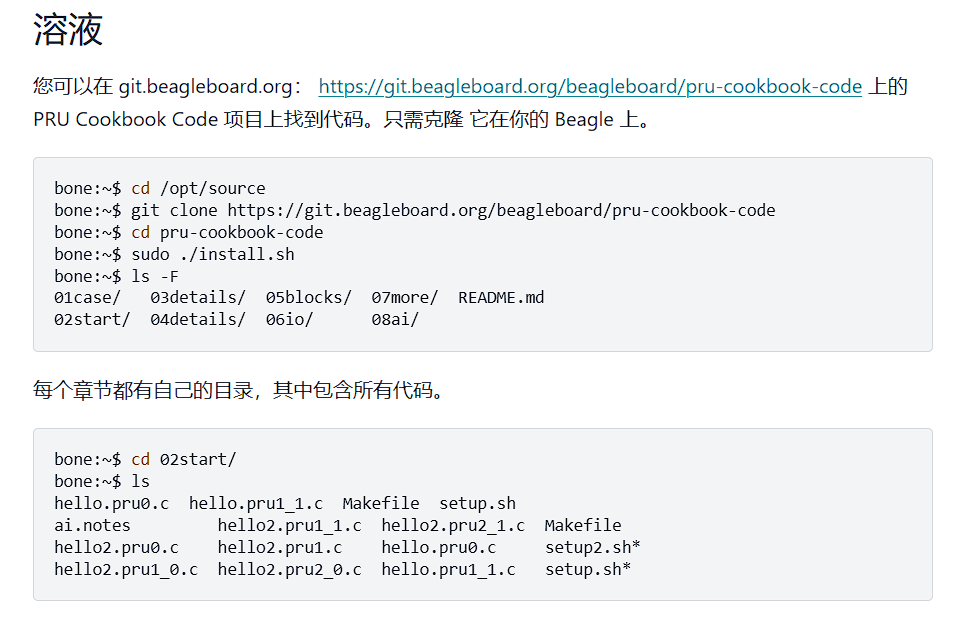Click the 溶液 section heading
The width and height of the screenshot is (955, 617).
click(x=68, y=29)
